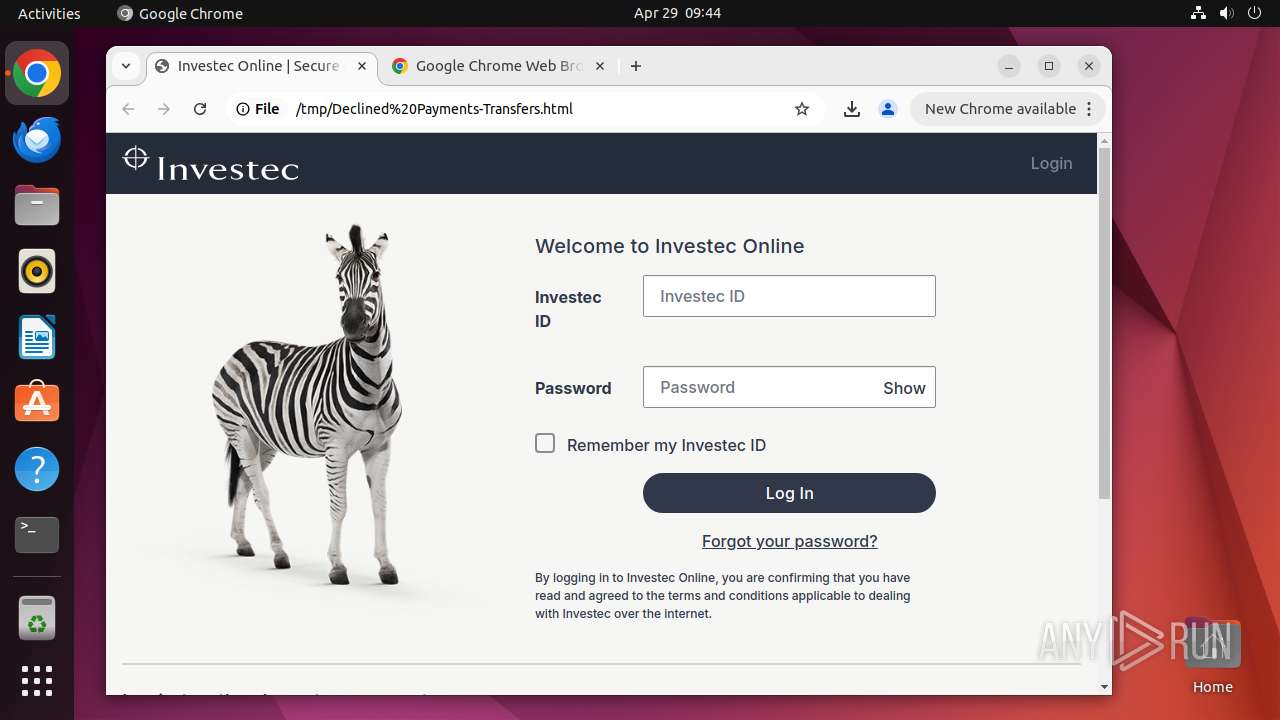Click the Log In button
Image resolution: width=1280 pixels, height=720 pixels.
pos(789,493)
